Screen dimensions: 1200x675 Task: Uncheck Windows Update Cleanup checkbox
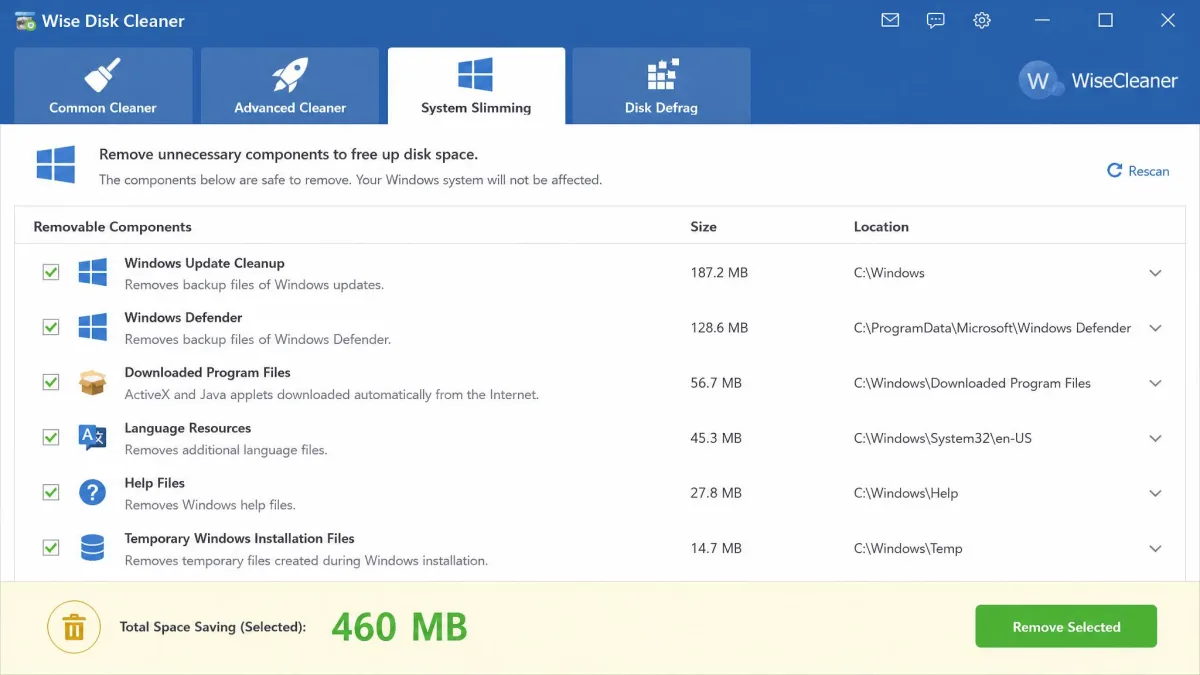pos(50,272)
